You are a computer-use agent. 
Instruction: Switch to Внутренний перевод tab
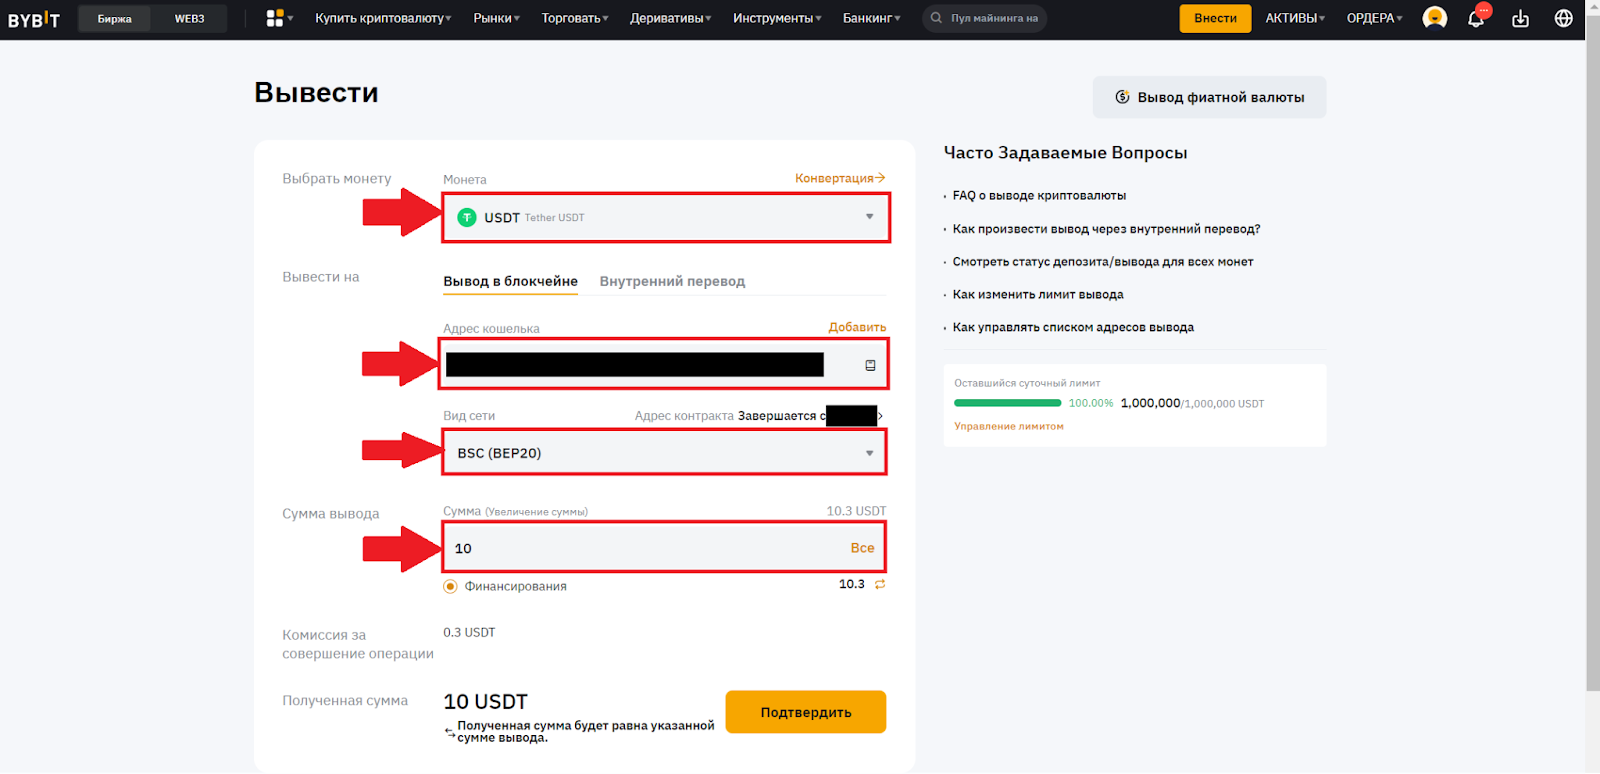tap(672, 281)
